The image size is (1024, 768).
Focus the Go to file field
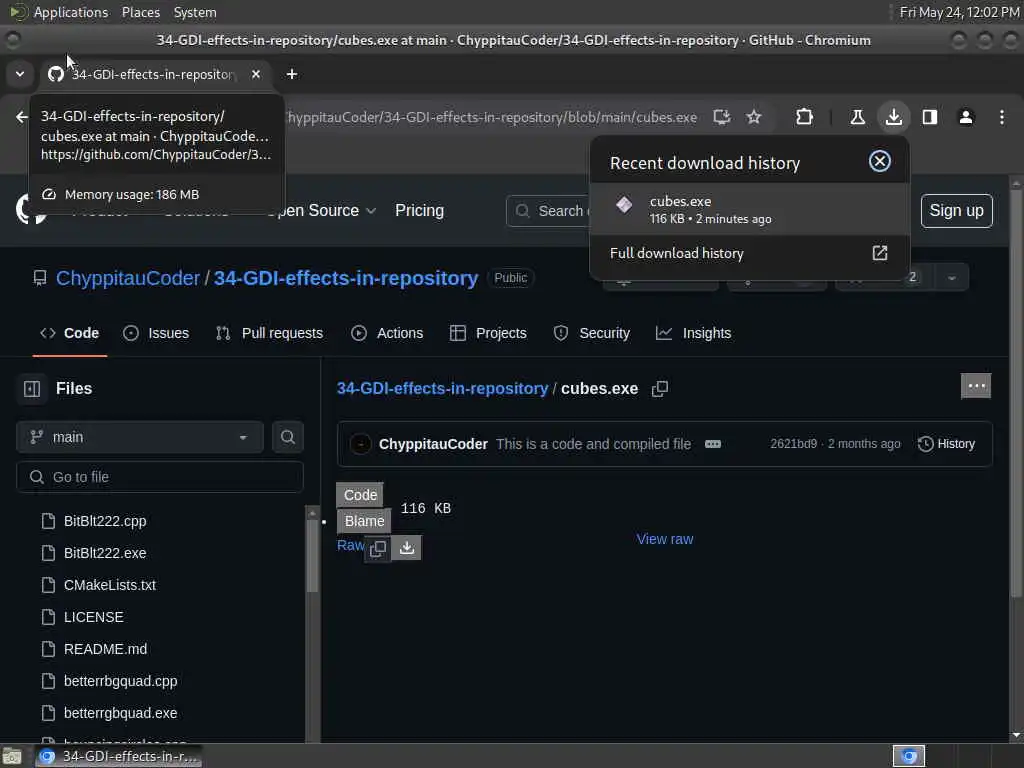(160, 477)
